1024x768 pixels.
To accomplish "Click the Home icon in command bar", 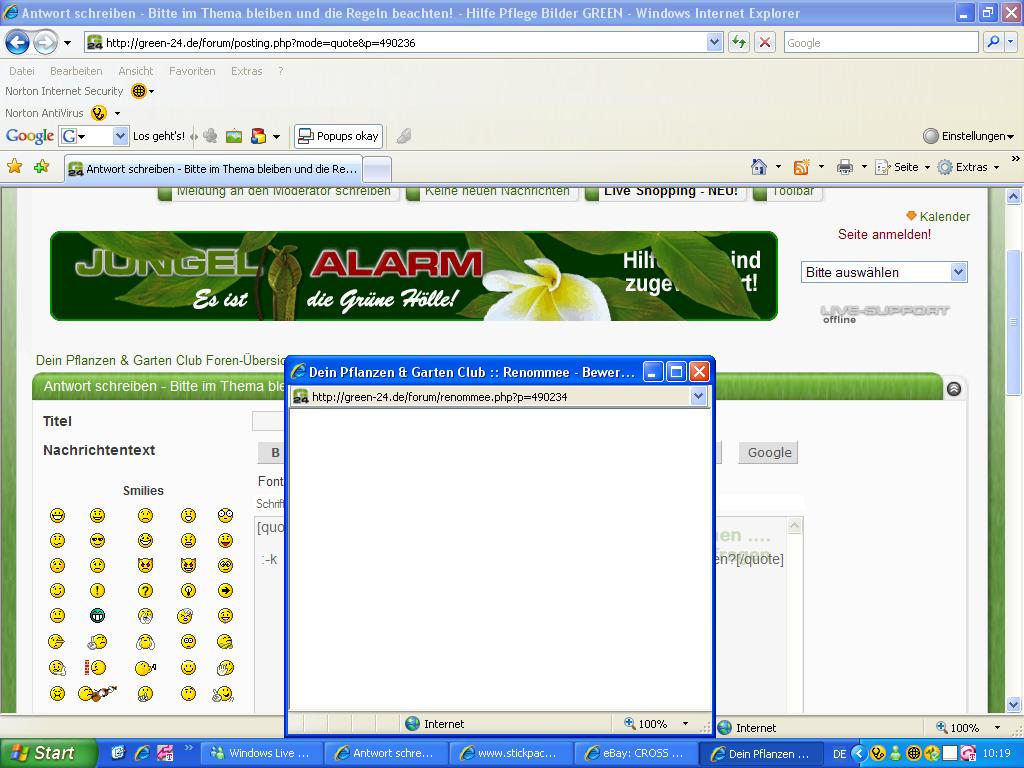I will [x=759, y=167].
